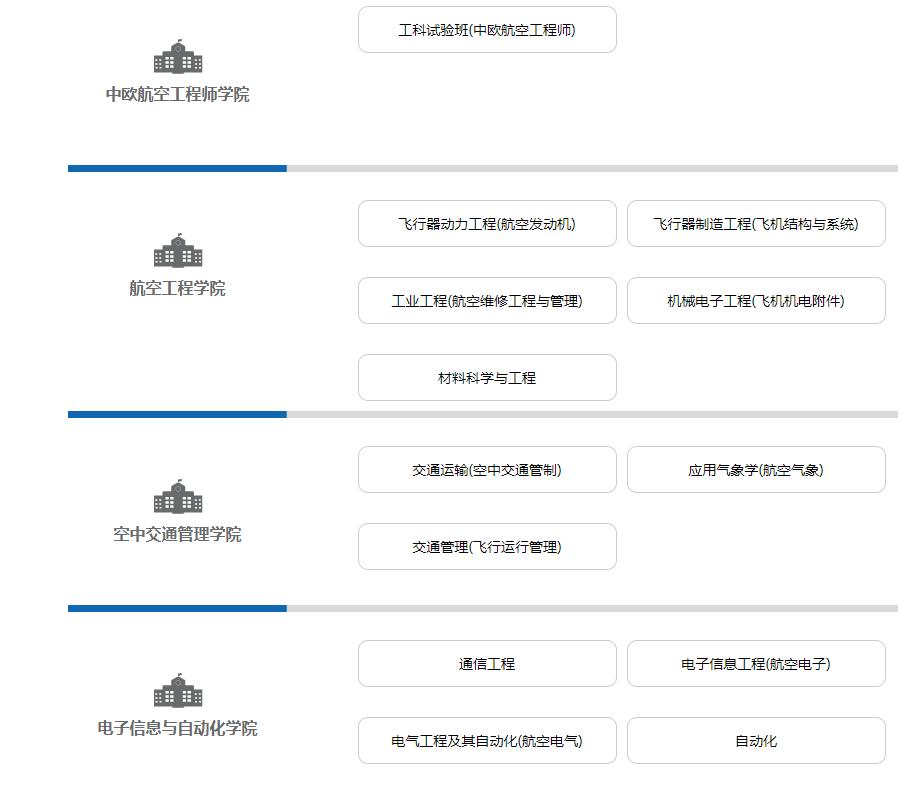Viewport: 902px width, 786px height.
Task: Open the 应用气象学(航空气象) major
Action: (x=756, y=469)
